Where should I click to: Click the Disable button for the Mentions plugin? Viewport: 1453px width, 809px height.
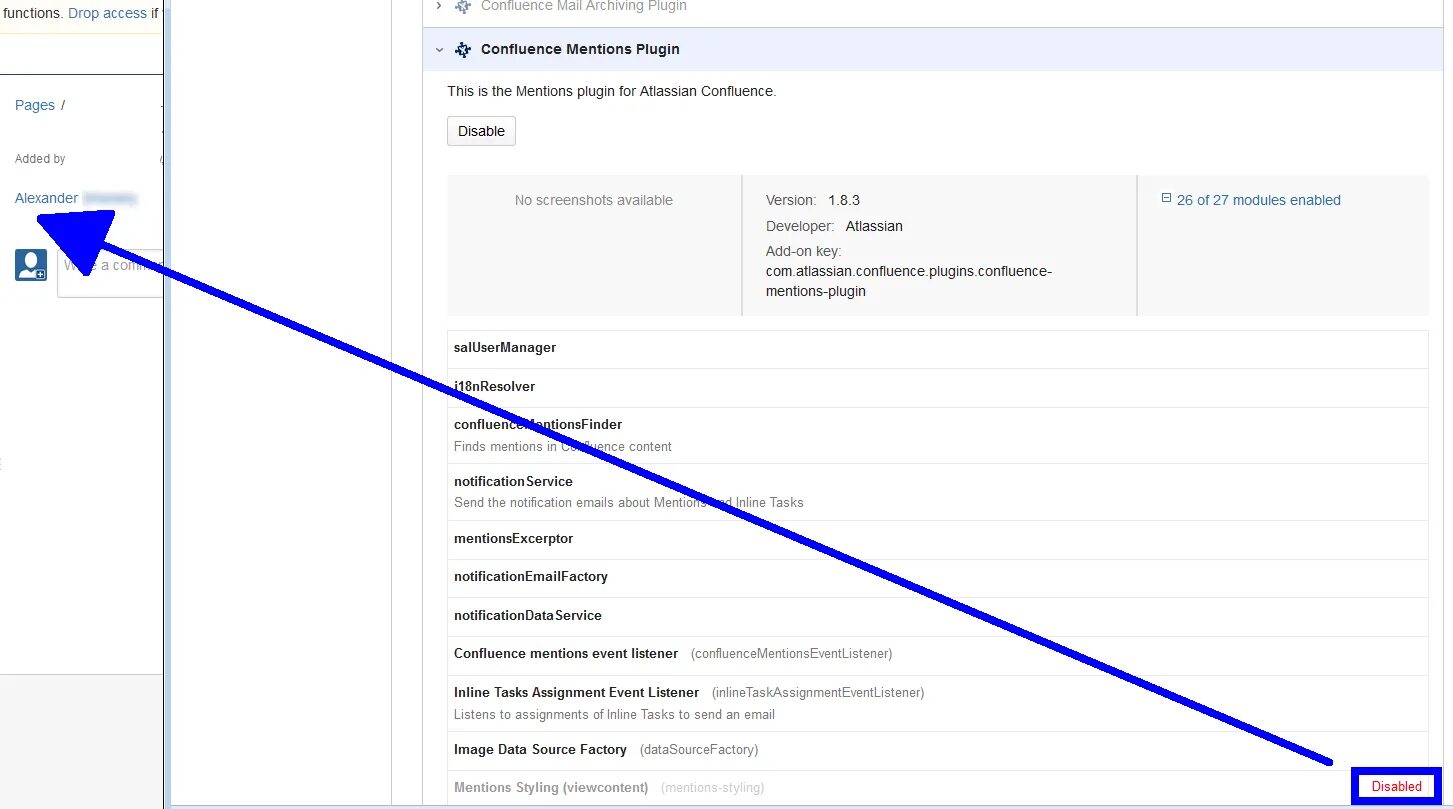(x=481, y=131)
